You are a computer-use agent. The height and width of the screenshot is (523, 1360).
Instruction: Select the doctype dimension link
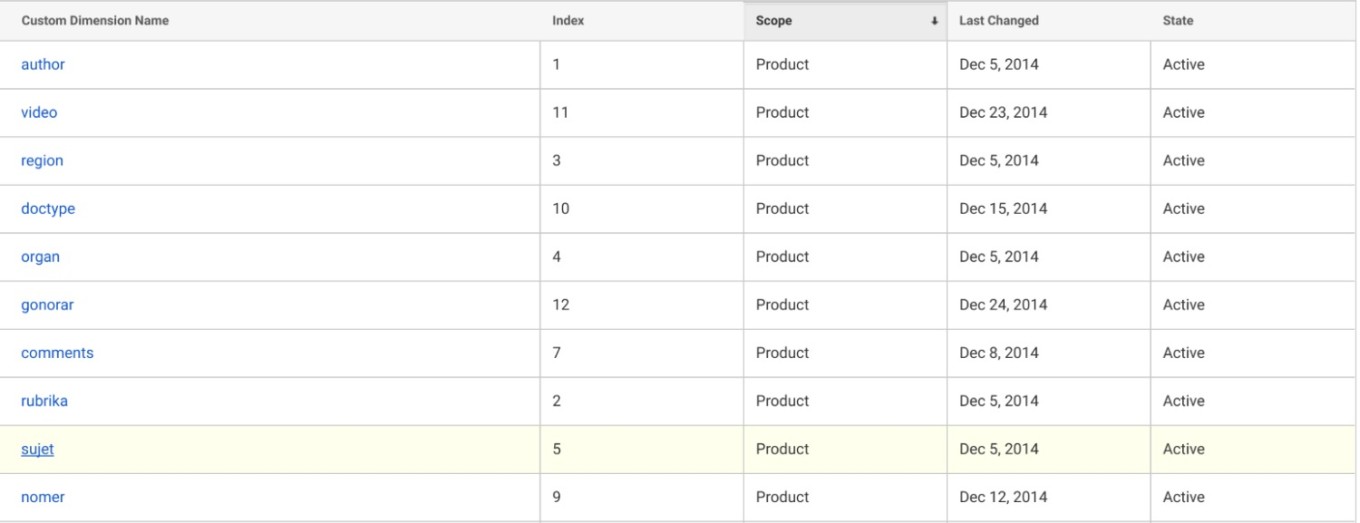point(48,208)
